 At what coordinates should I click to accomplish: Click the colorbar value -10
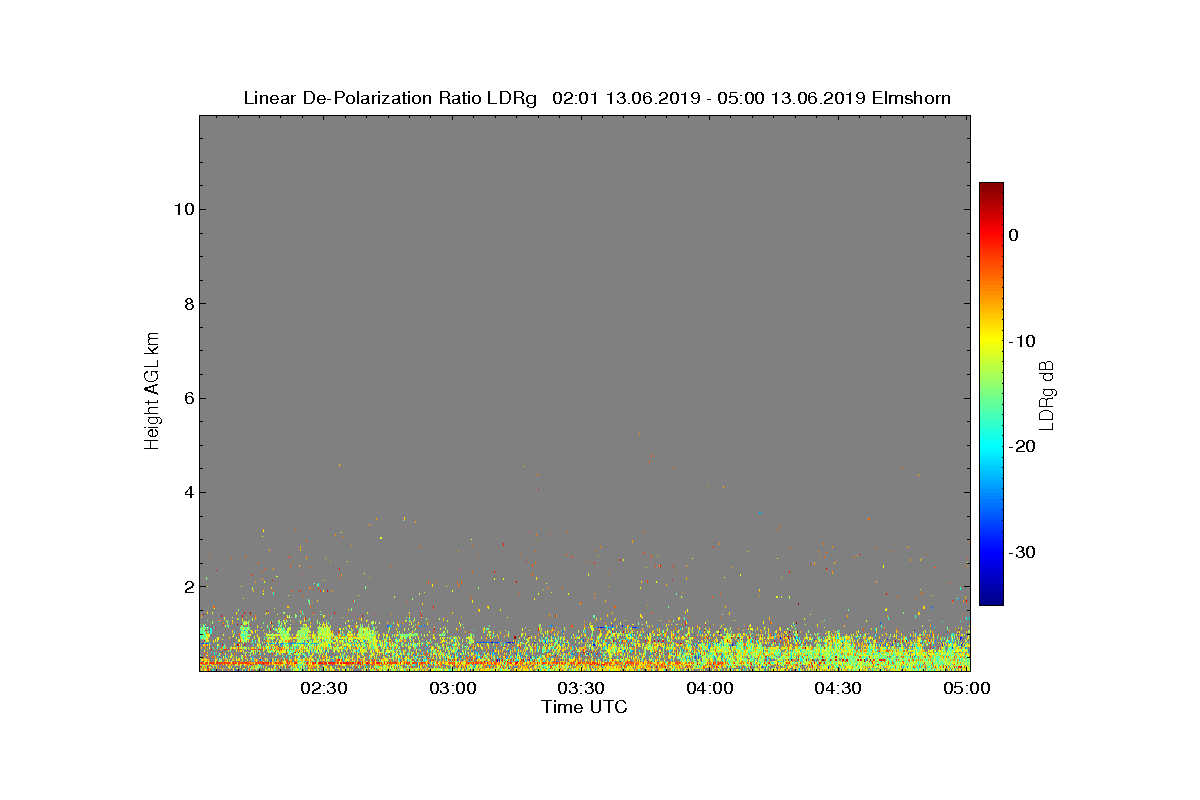[x=1022, y=341]
